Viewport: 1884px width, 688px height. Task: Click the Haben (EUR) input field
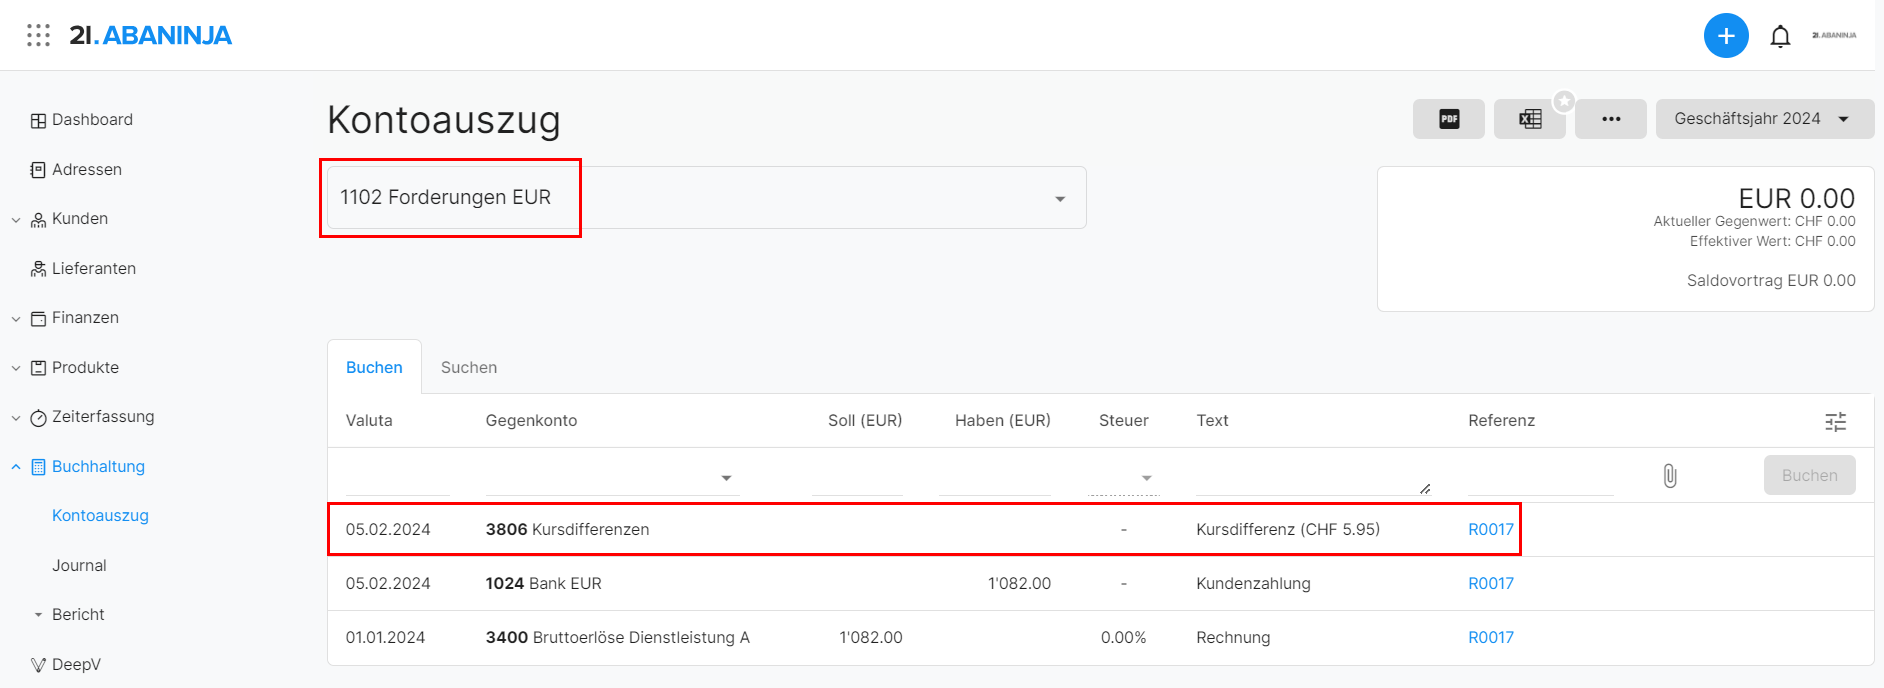994,477
